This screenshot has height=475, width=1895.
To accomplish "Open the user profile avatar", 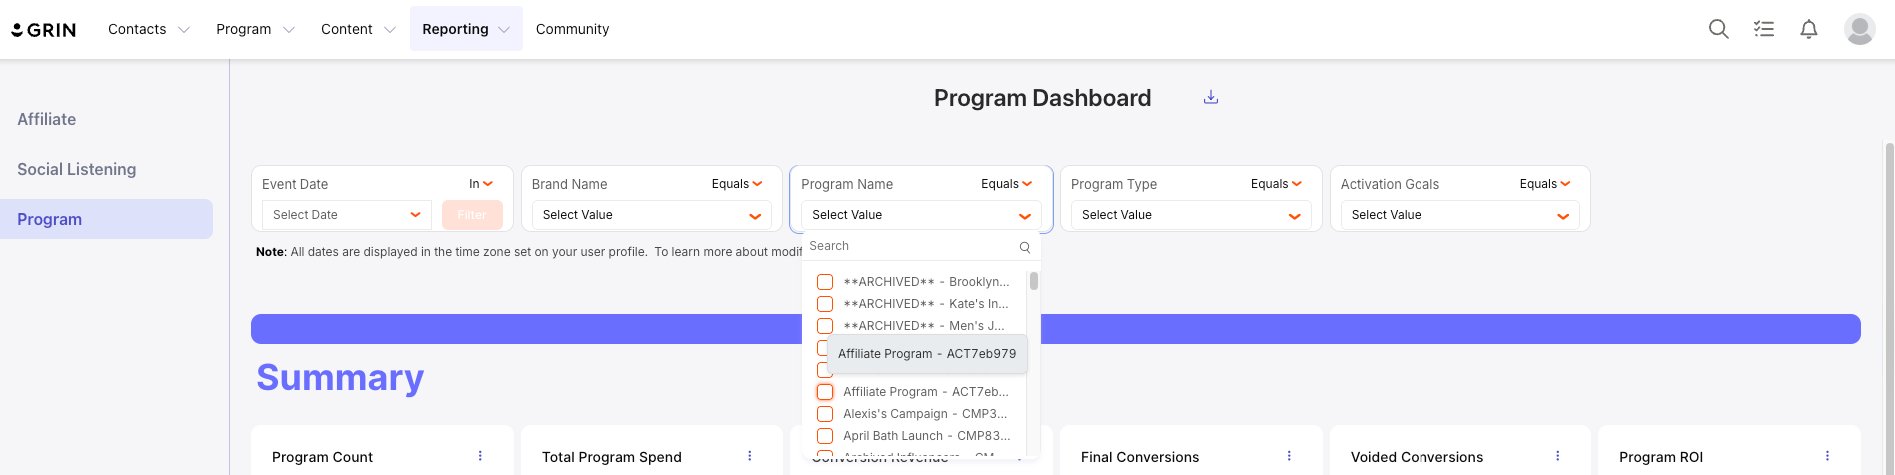I will click(1860, 29).
